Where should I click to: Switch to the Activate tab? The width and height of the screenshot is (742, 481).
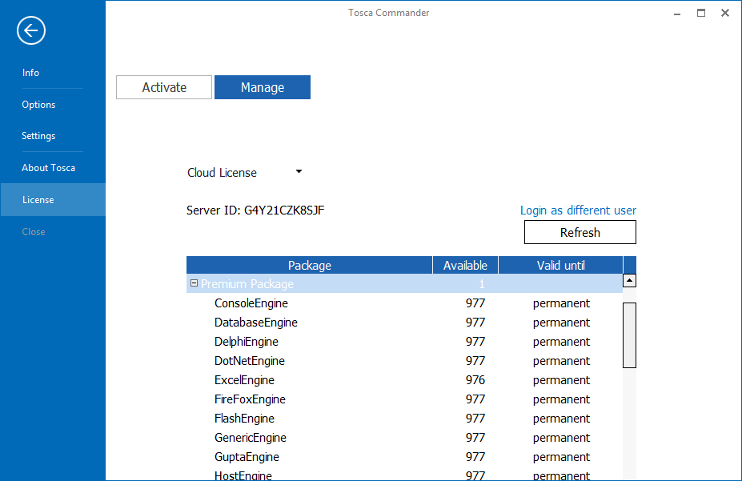[164, 87]
